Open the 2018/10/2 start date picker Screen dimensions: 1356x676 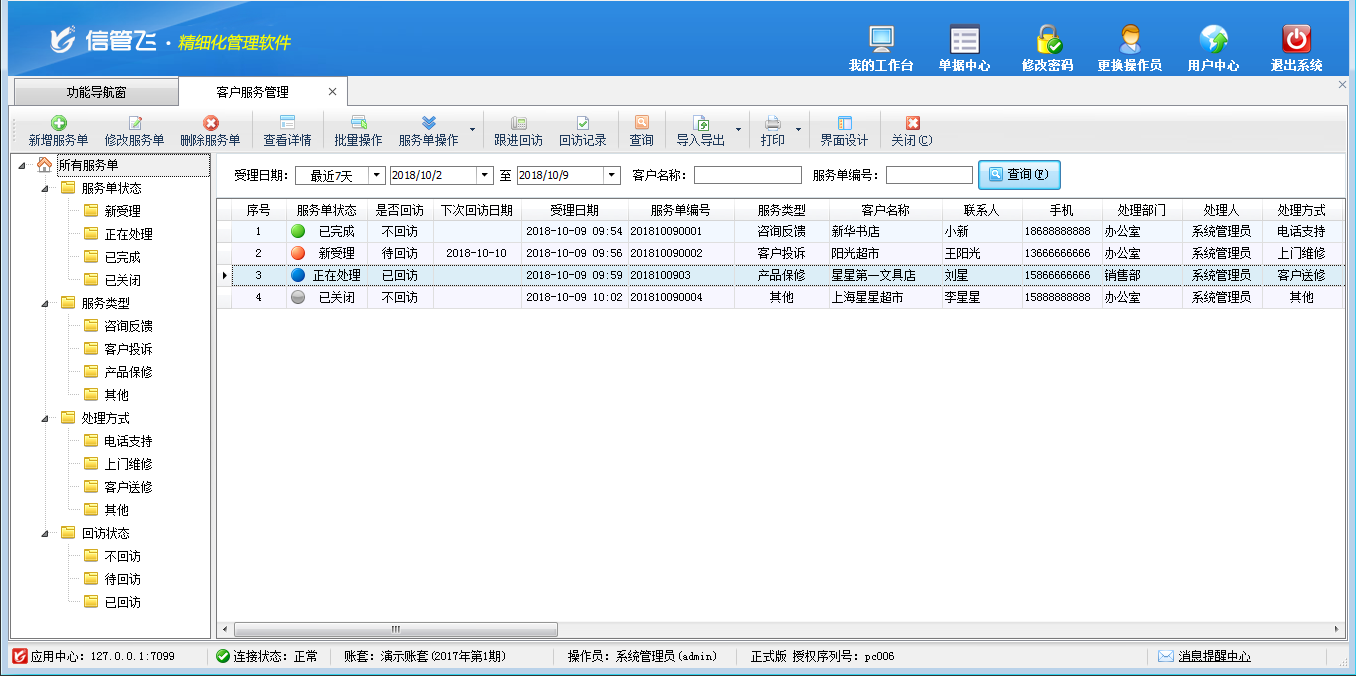485,175
